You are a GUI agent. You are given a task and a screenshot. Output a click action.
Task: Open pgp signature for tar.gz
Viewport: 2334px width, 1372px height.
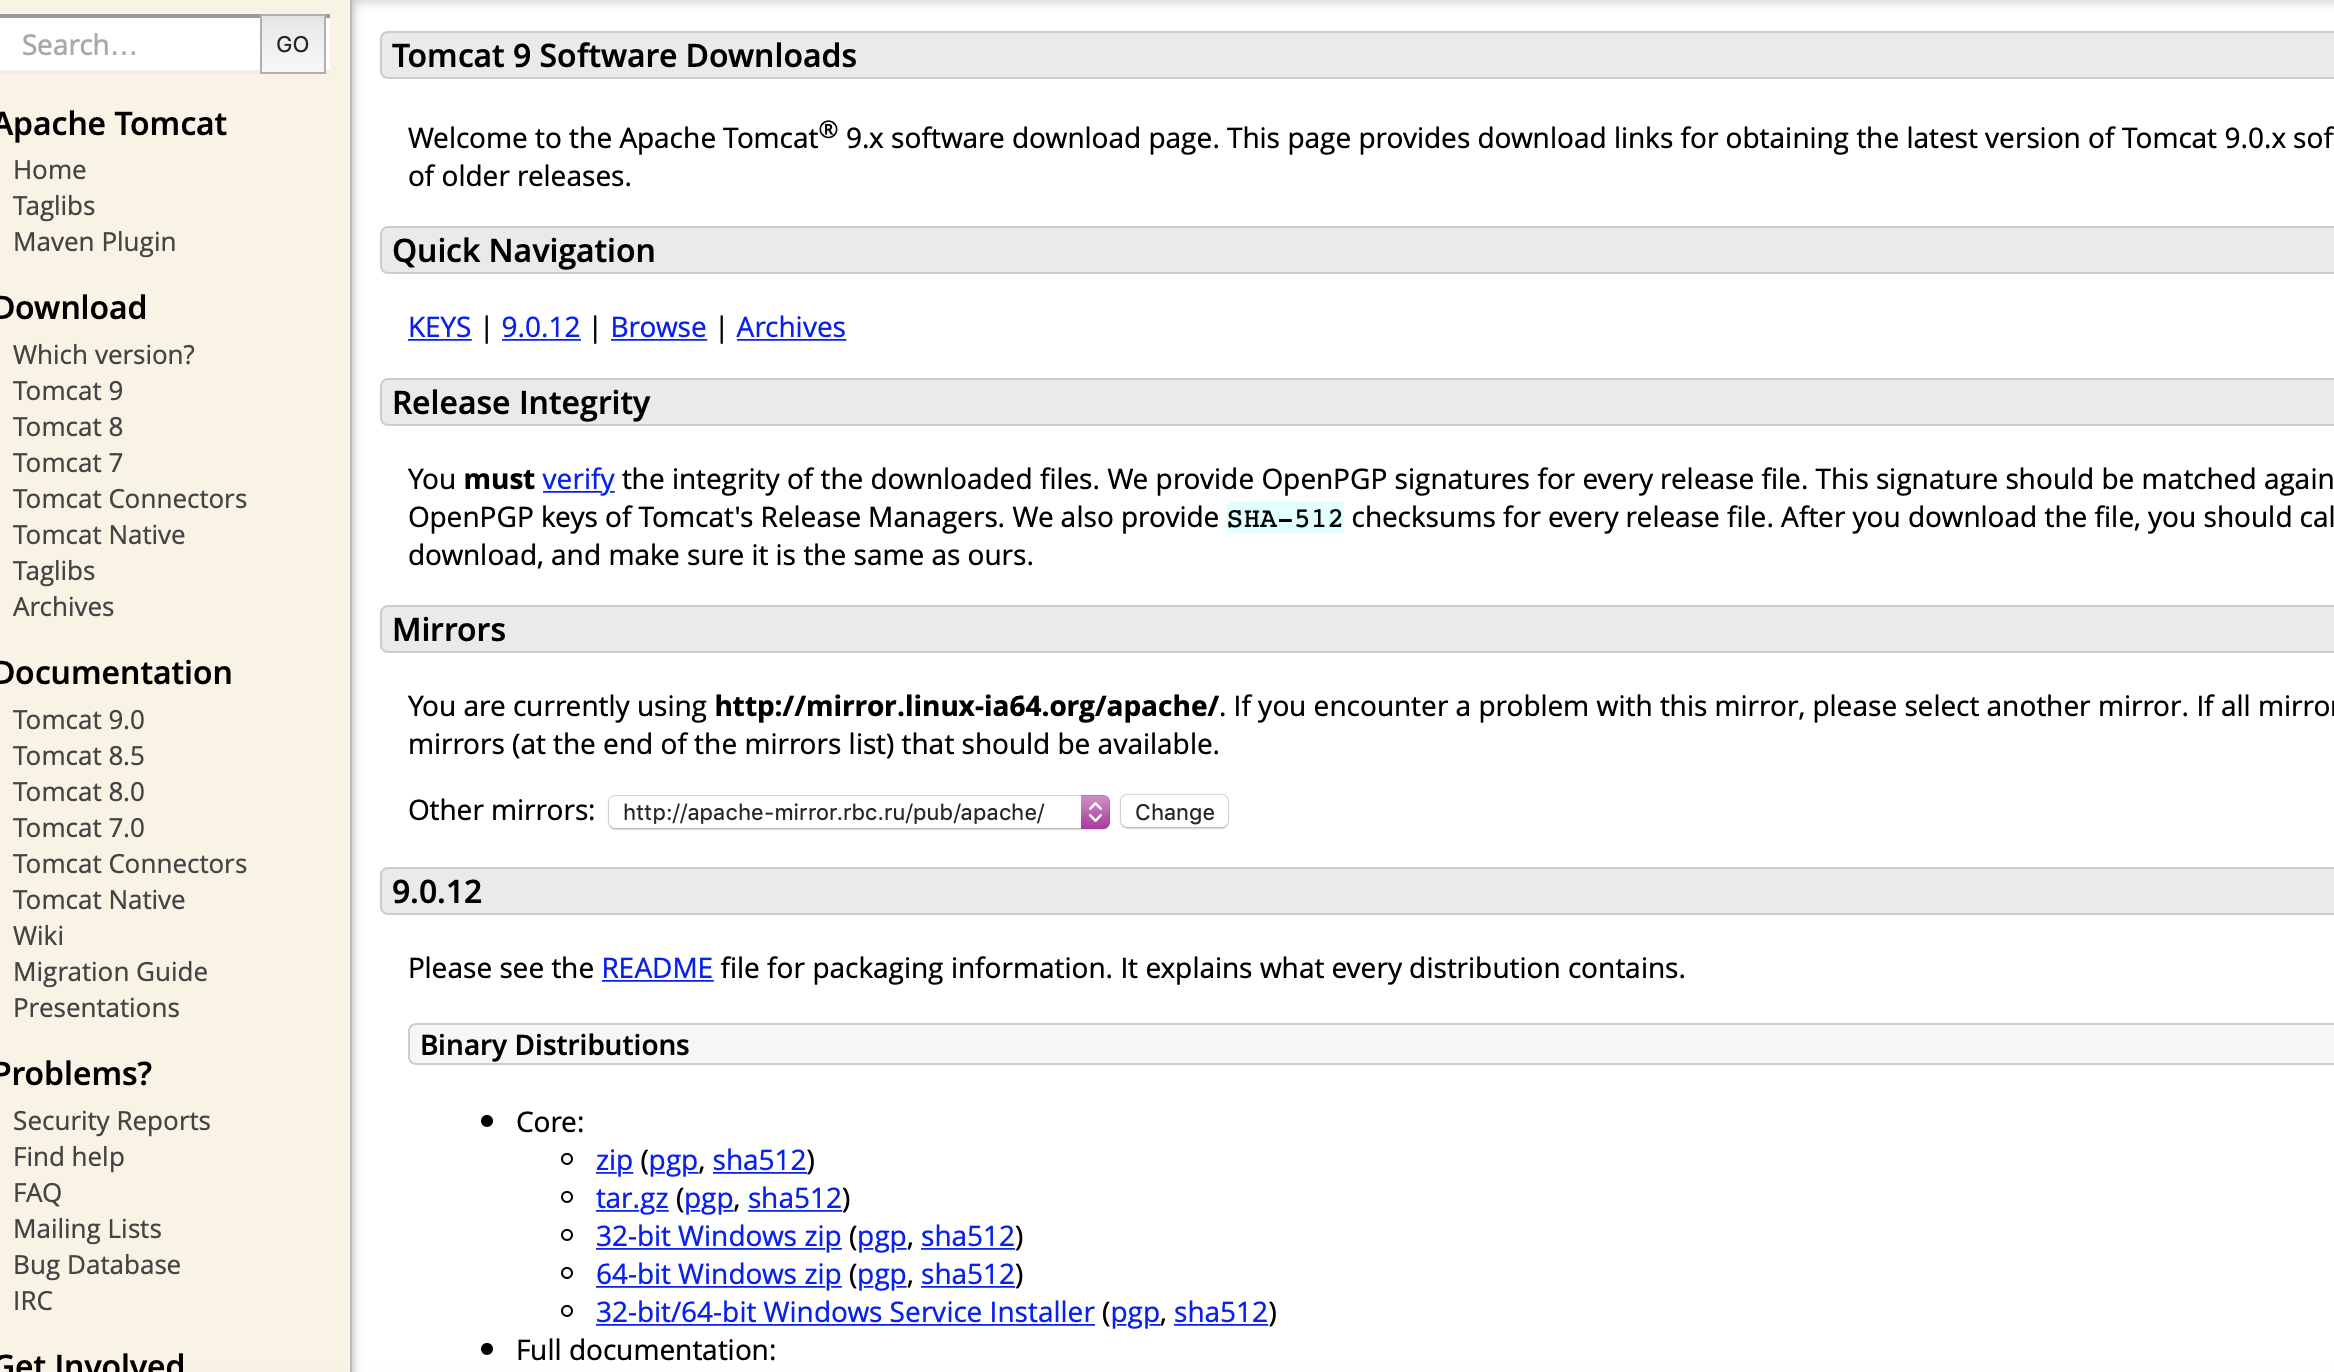click(x=709, y=1198)
